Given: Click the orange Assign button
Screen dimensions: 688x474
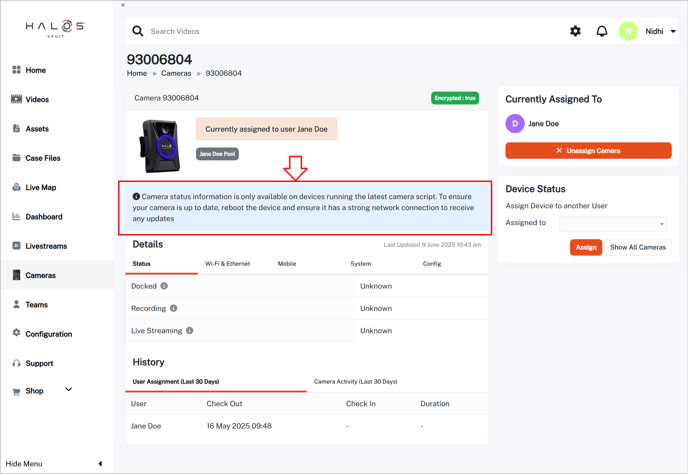Looking at the screenshot, I should click(586, 248).
